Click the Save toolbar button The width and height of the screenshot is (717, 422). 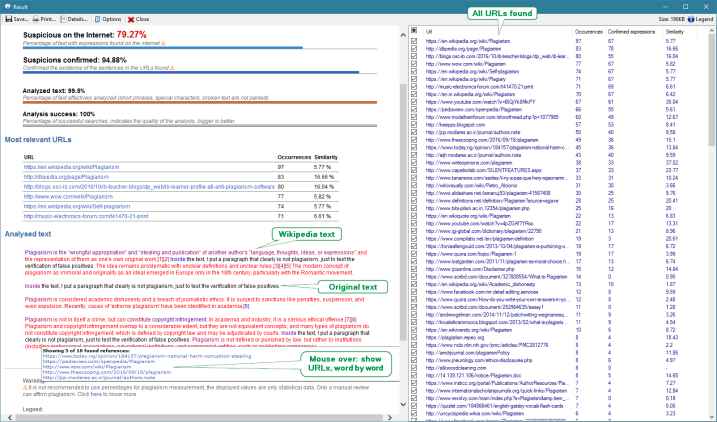(x=17, y=19)
